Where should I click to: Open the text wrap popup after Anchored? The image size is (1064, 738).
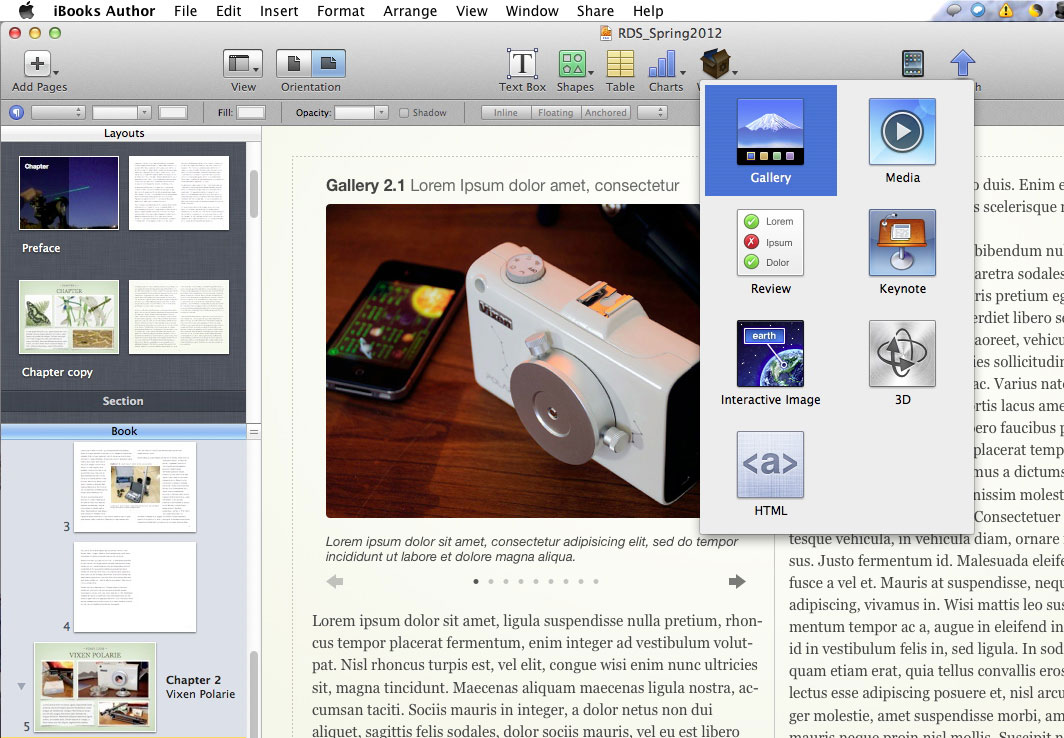(653, 113)
